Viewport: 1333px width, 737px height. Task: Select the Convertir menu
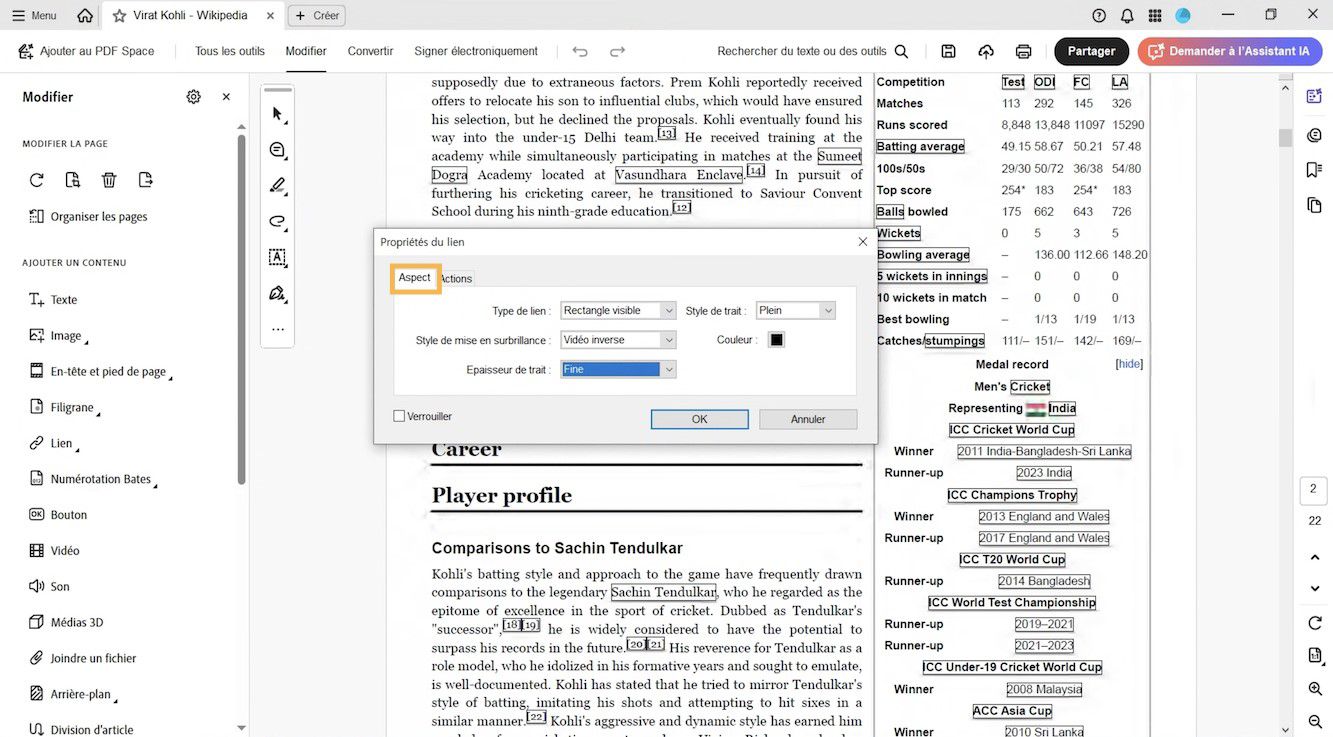coord(370,51)
